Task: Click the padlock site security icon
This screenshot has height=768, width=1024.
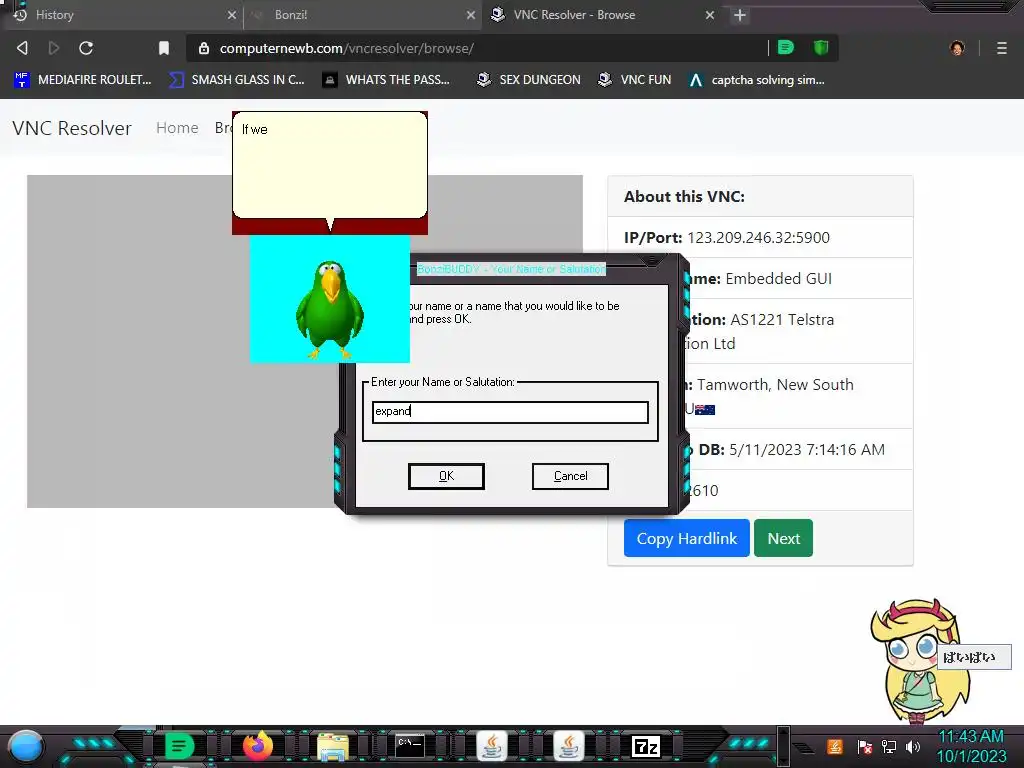Action: [x=204, y=48]
